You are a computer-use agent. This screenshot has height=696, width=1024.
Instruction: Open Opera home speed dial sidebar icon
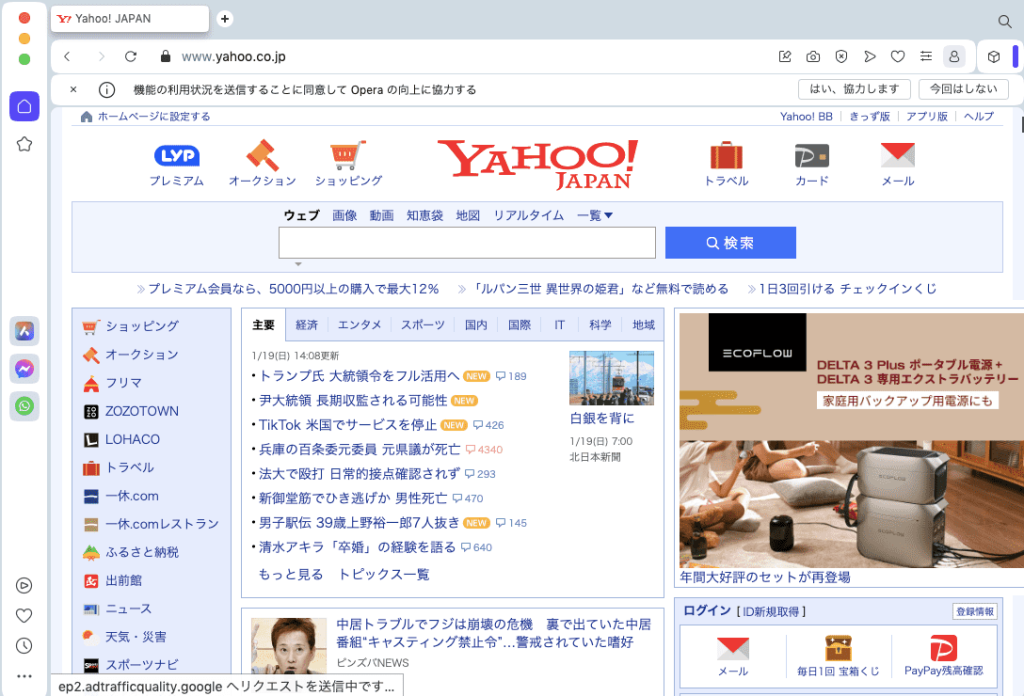[x=24, y=106]
